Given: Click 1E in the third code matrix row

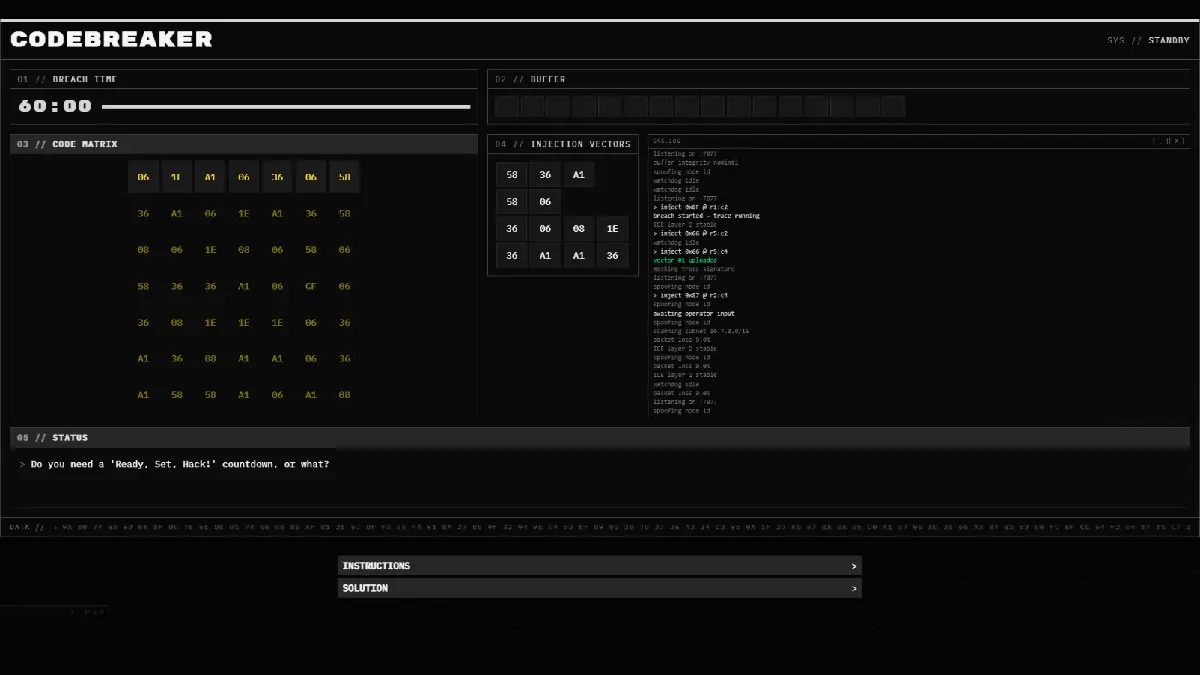Looking at the screenshot, I should [x=210, y=250].
